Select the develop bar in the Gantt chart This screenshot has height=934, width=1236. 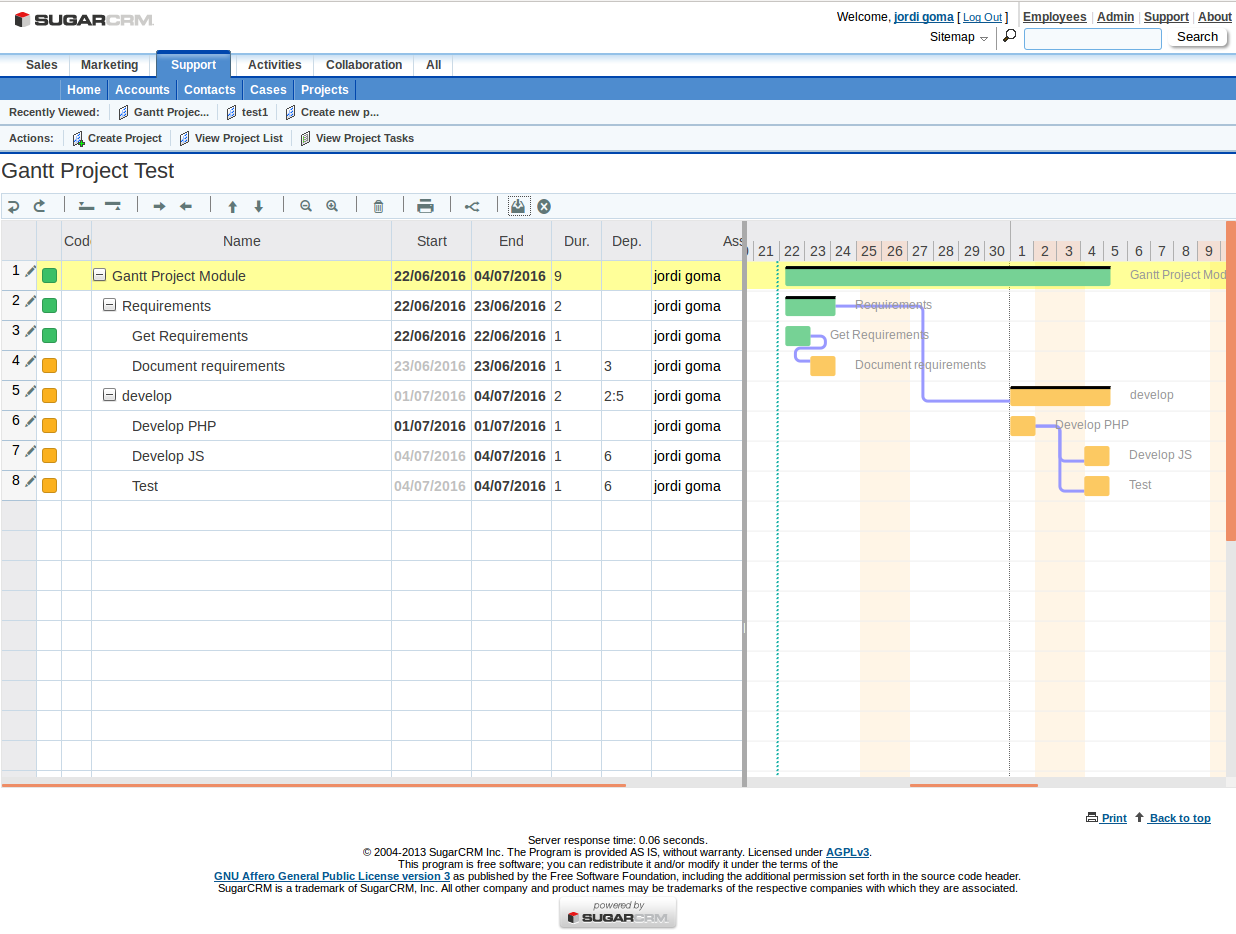pyautogui.click(x=1060, y=396)
